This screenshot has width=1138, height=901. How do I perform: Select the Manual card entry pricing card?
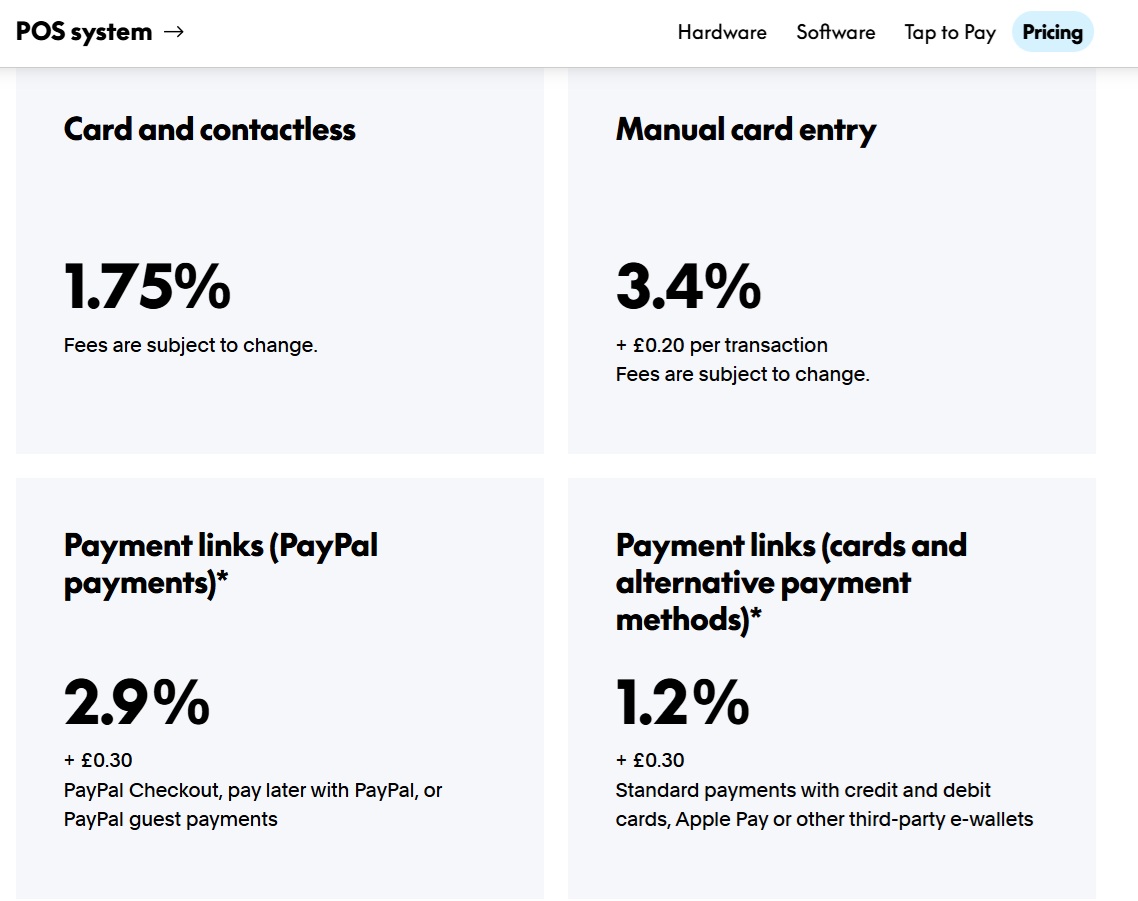pyautogui.click(x=831, y=260)
